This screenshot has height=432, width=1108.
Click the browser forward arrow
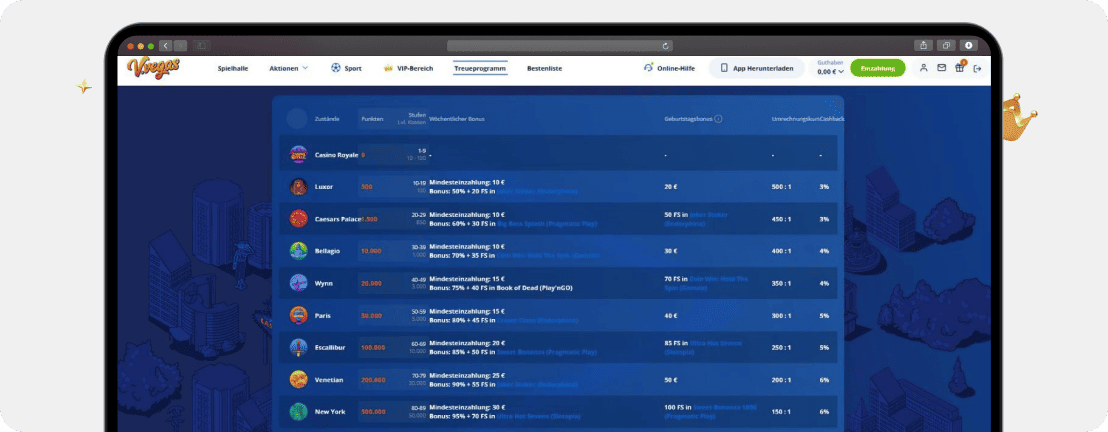[180, 45]
